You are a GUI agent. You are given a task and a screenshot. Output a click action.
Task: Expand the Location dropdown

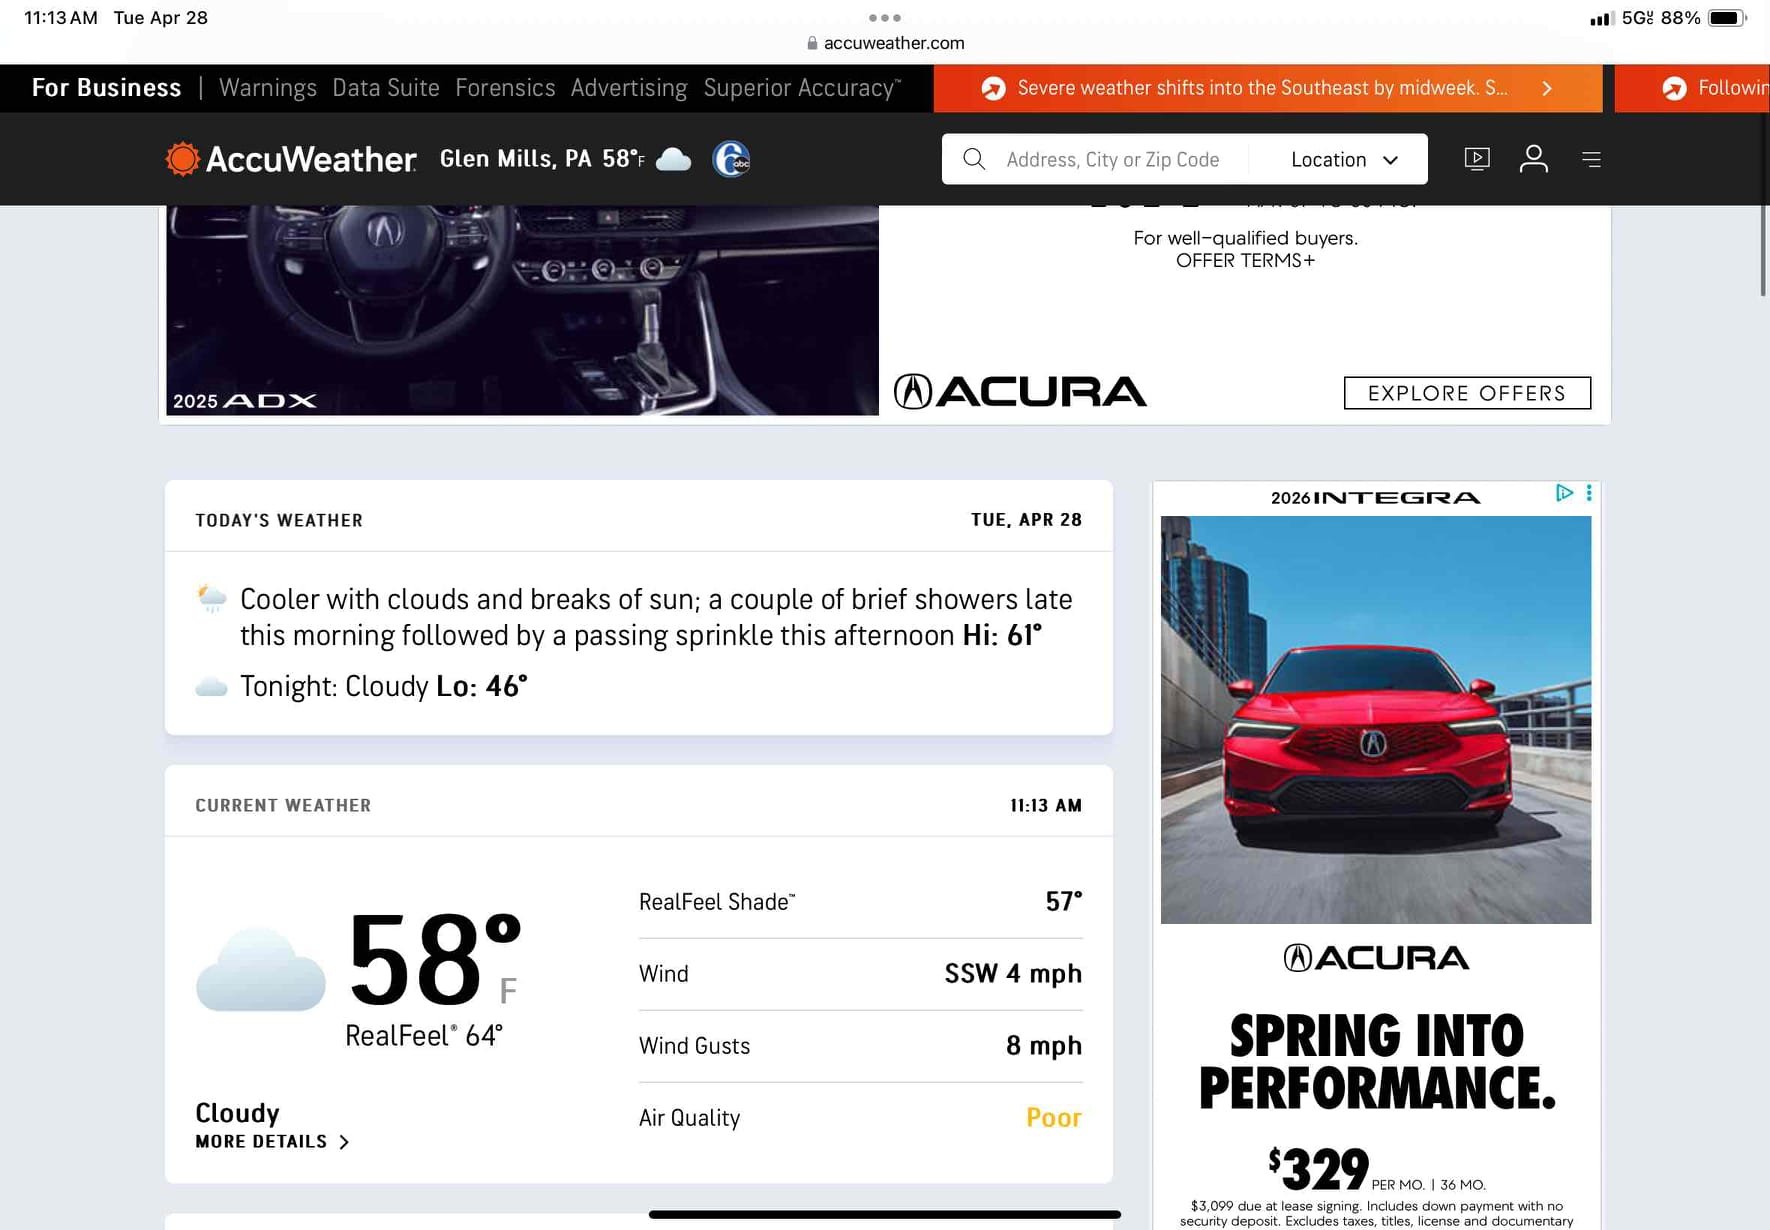click(1343, 160)
